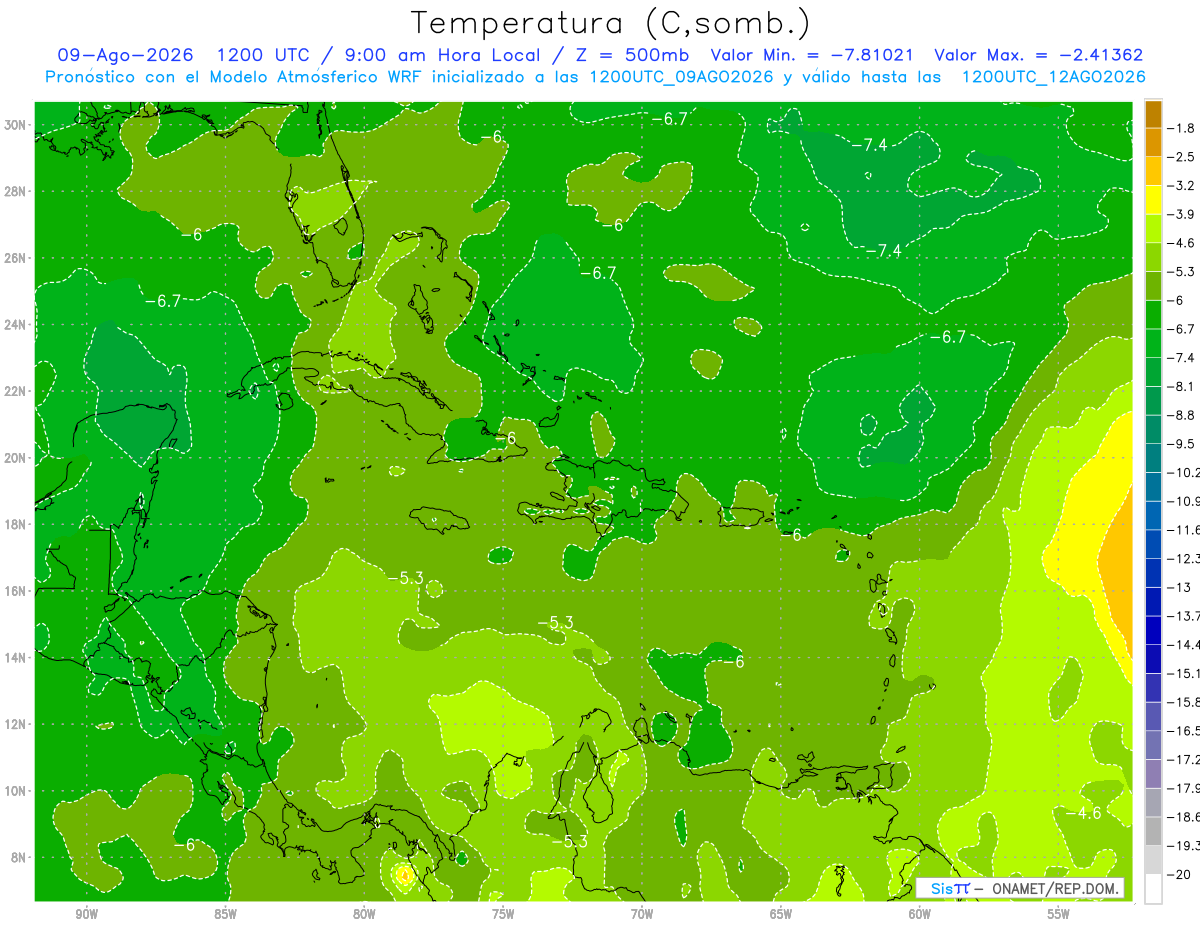Image resolution: width=1200 pixels, height=927 pixels.
Task: Click the '22N' latitude axis label
Action: click(x=15, y=391)
